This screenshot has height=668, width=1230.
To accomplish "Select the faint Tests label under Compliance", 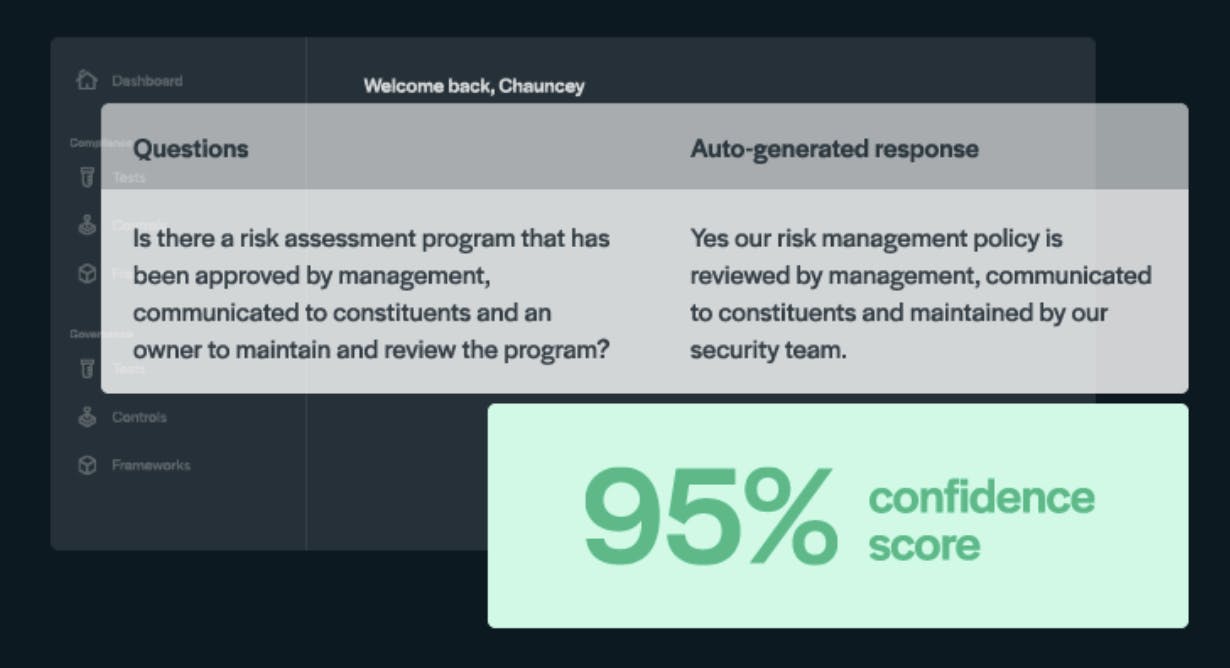I will point(129,178).
